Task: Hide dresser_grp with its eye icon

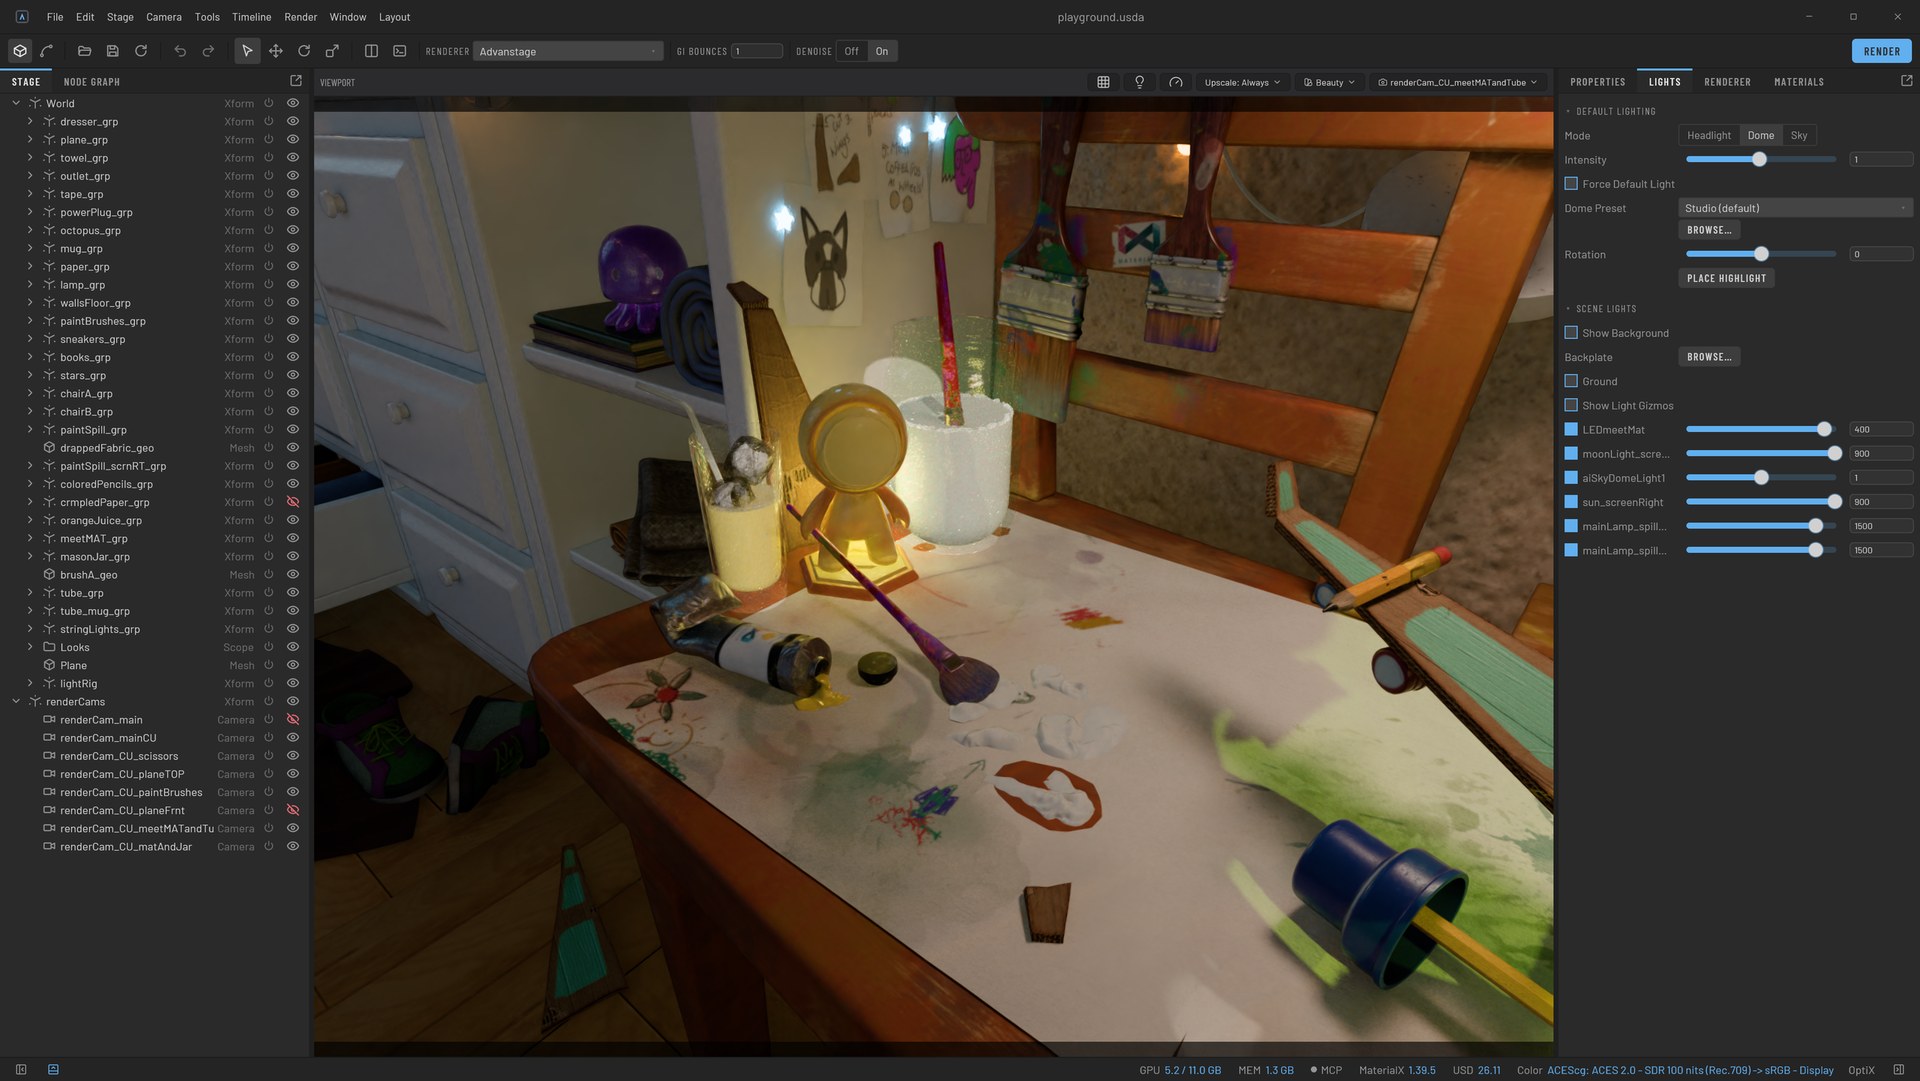Action: point(293,121)
